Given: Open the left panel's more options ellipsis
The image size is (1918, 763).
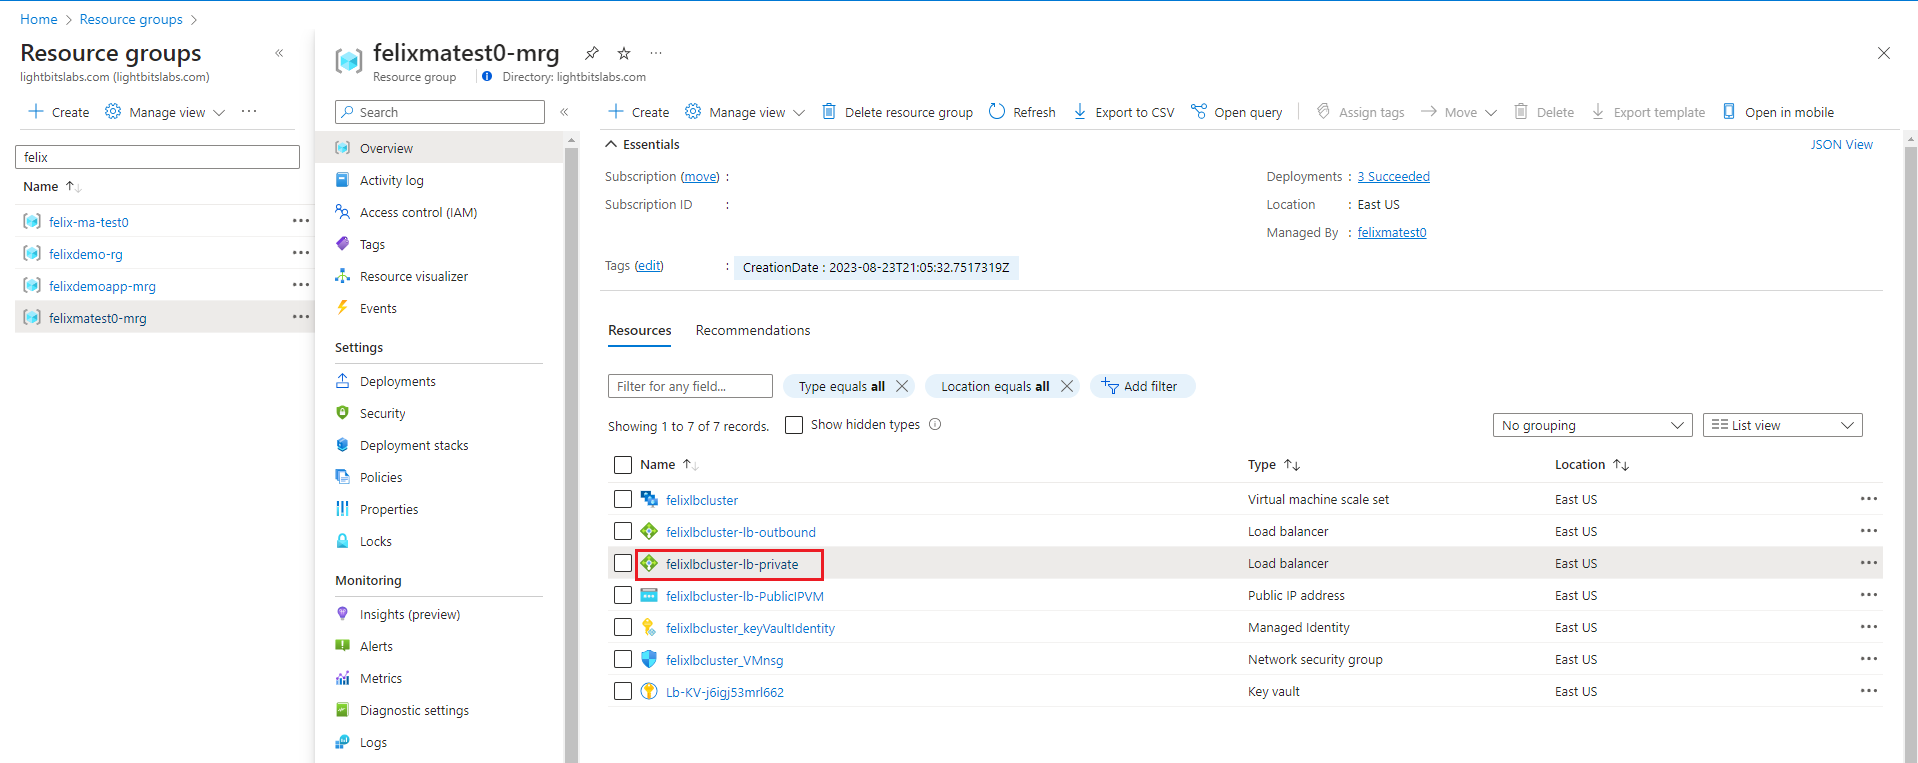Looking at the screenshot, I should point(249,111).
